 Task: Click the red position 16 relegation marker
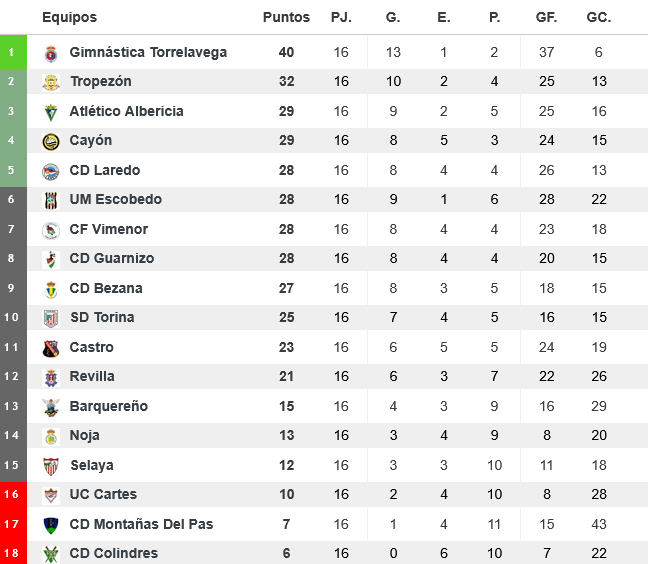tap(12, 495)
